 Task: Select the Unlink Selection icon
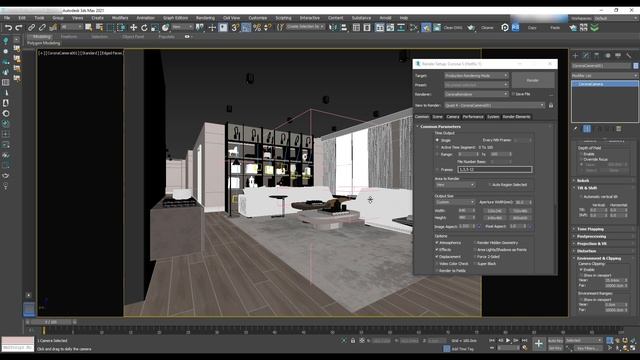pyautogui.click(x=42, y=27)
